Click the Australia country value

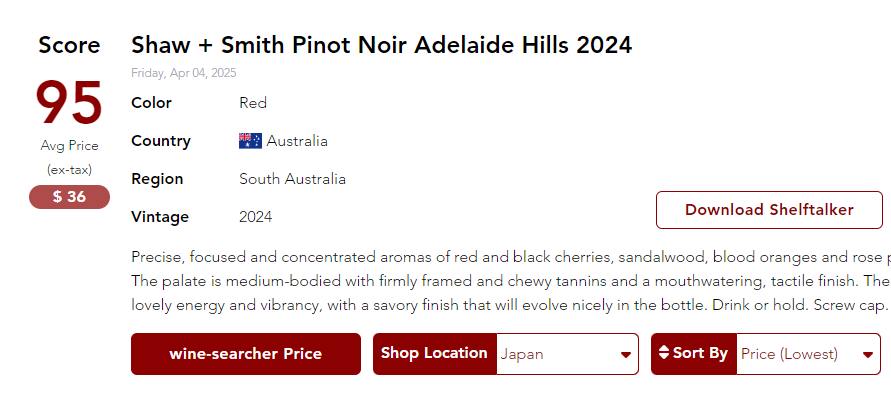(297, 141)
